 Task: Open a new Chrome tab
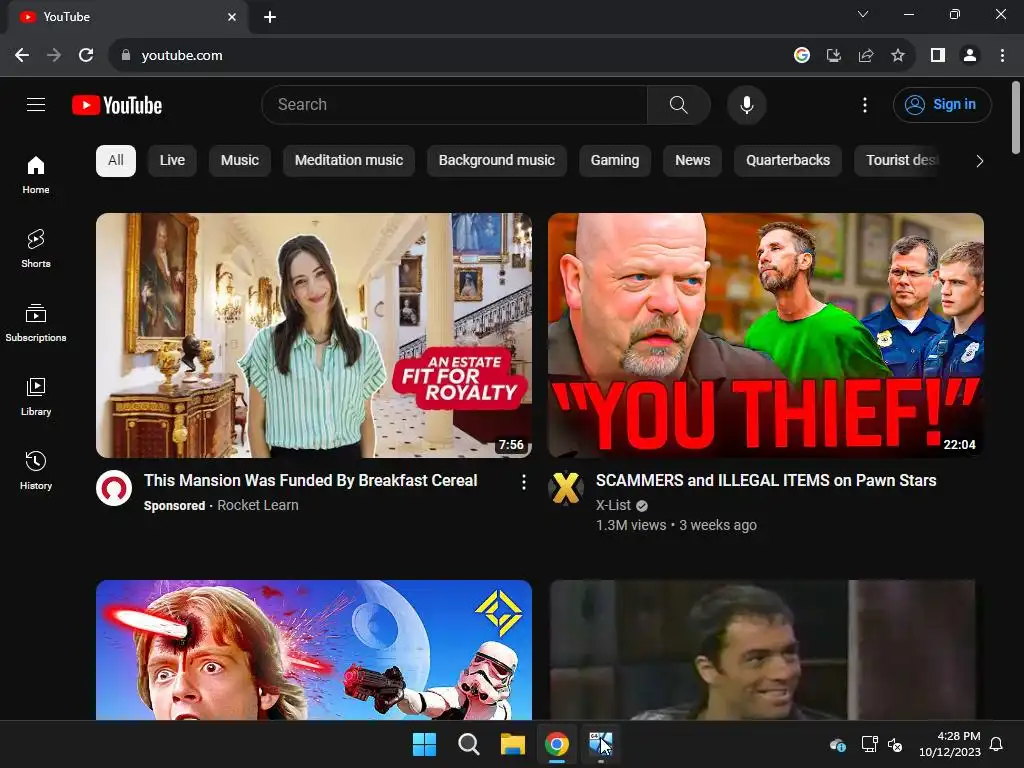pyautogui.click(x=270, y=17)
